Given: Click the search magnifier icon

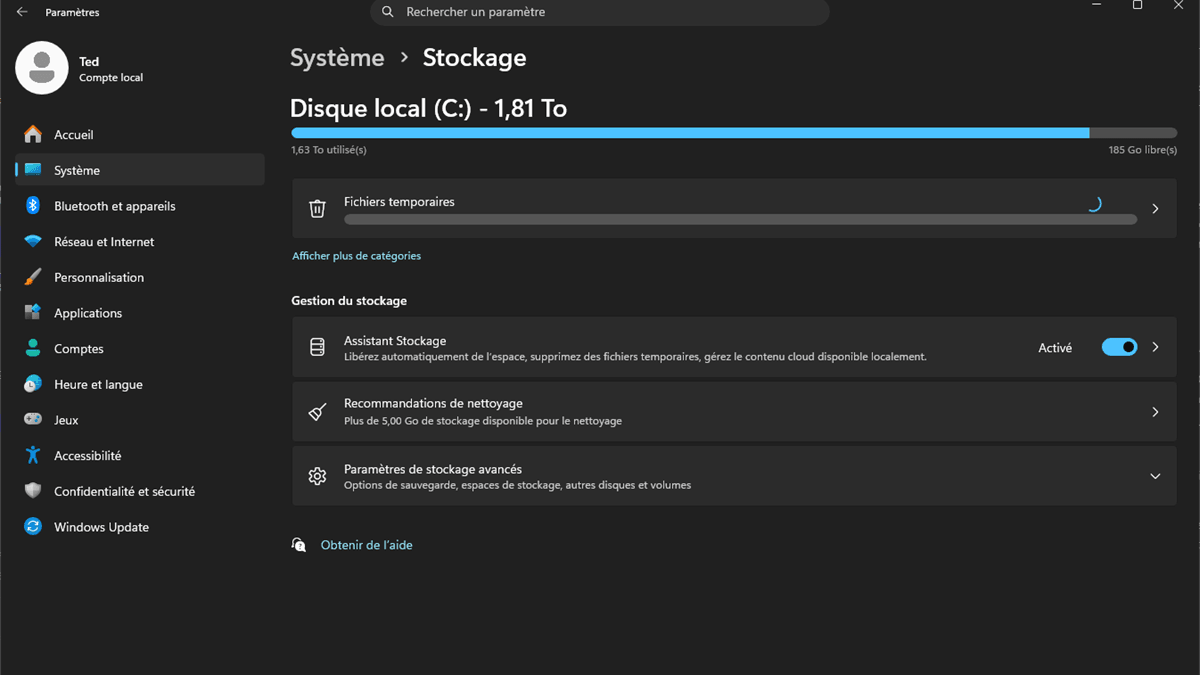Looking at the screenshot, I should pyautogui.click(x=387, y=12).
